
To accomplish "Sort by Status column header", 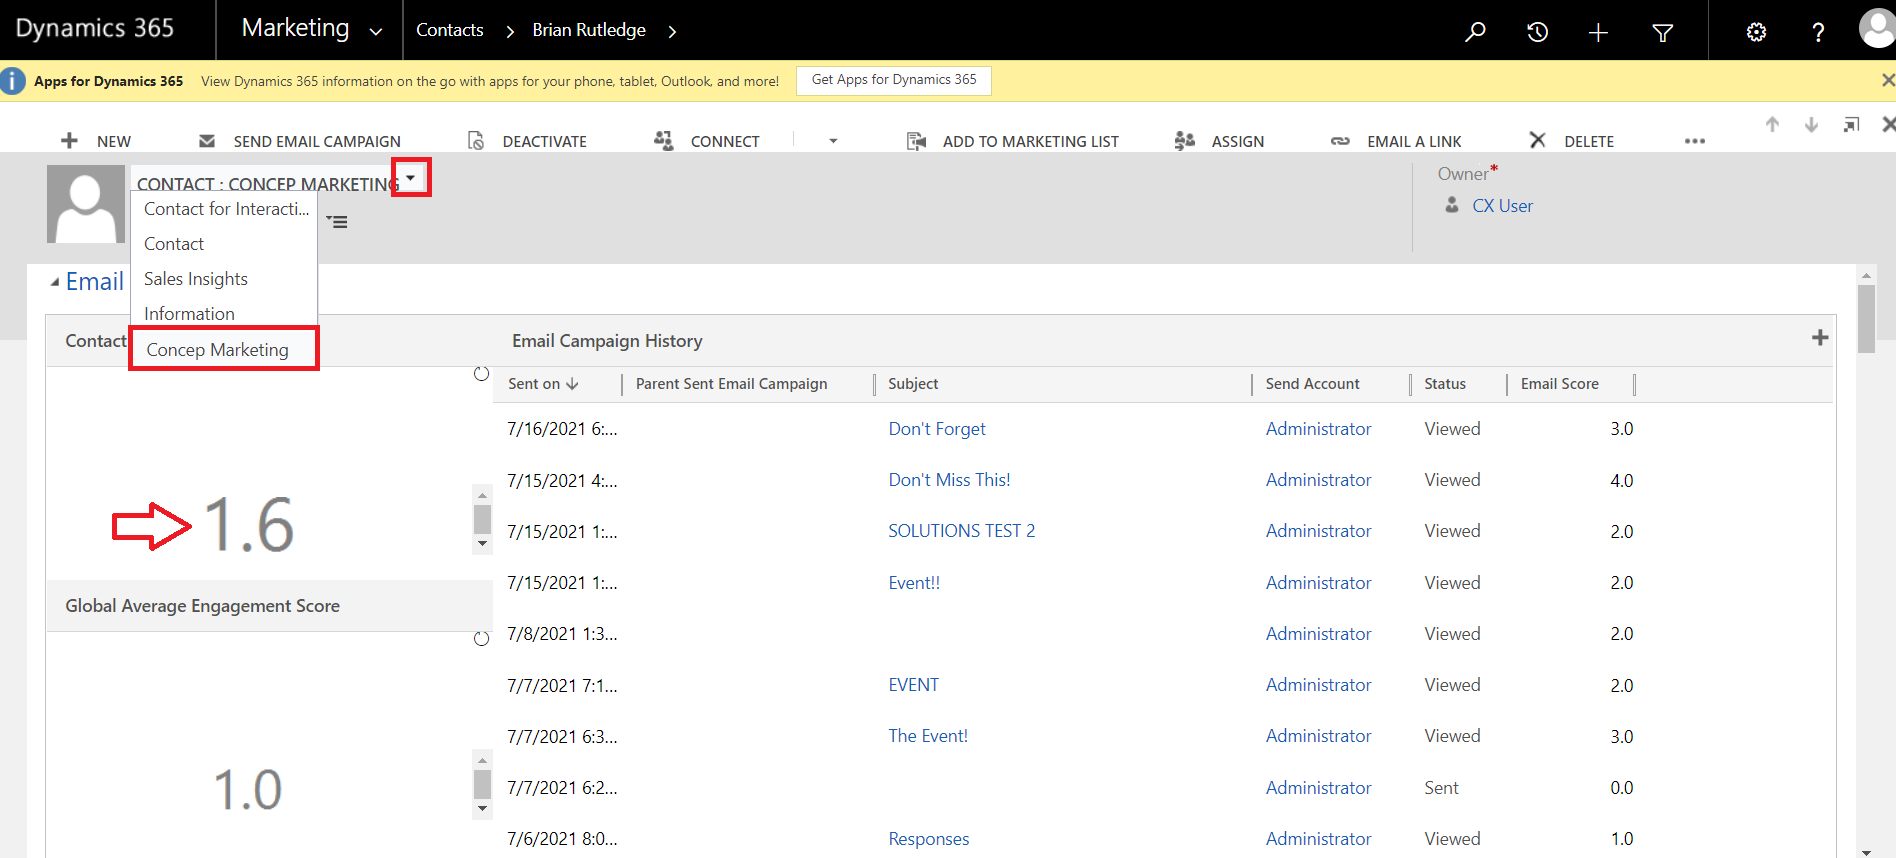I will point(1445,384).
